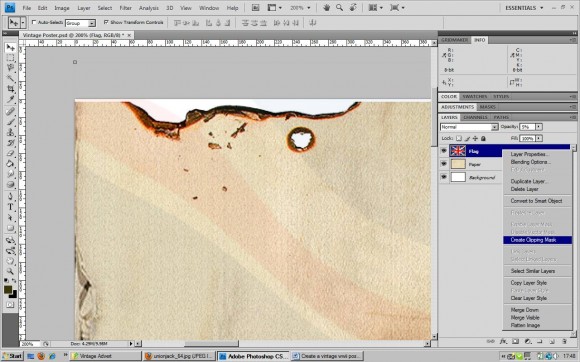Select the Healing Brush tool
Viewport: 580px width, 362px height.
click(x=10, y=112)
